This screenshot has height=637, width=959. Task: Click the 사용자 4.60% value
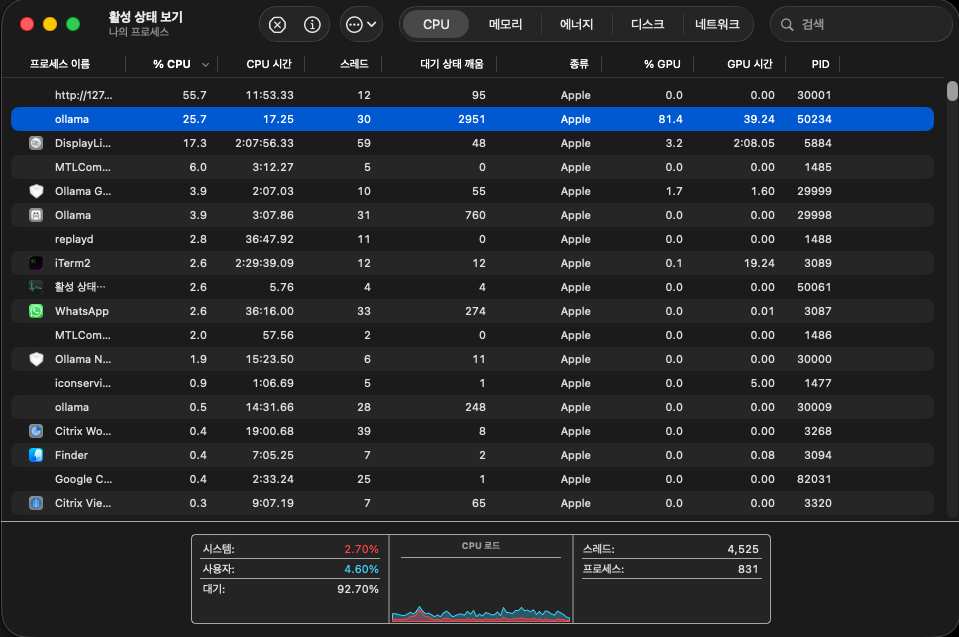(x=361, y=569)
